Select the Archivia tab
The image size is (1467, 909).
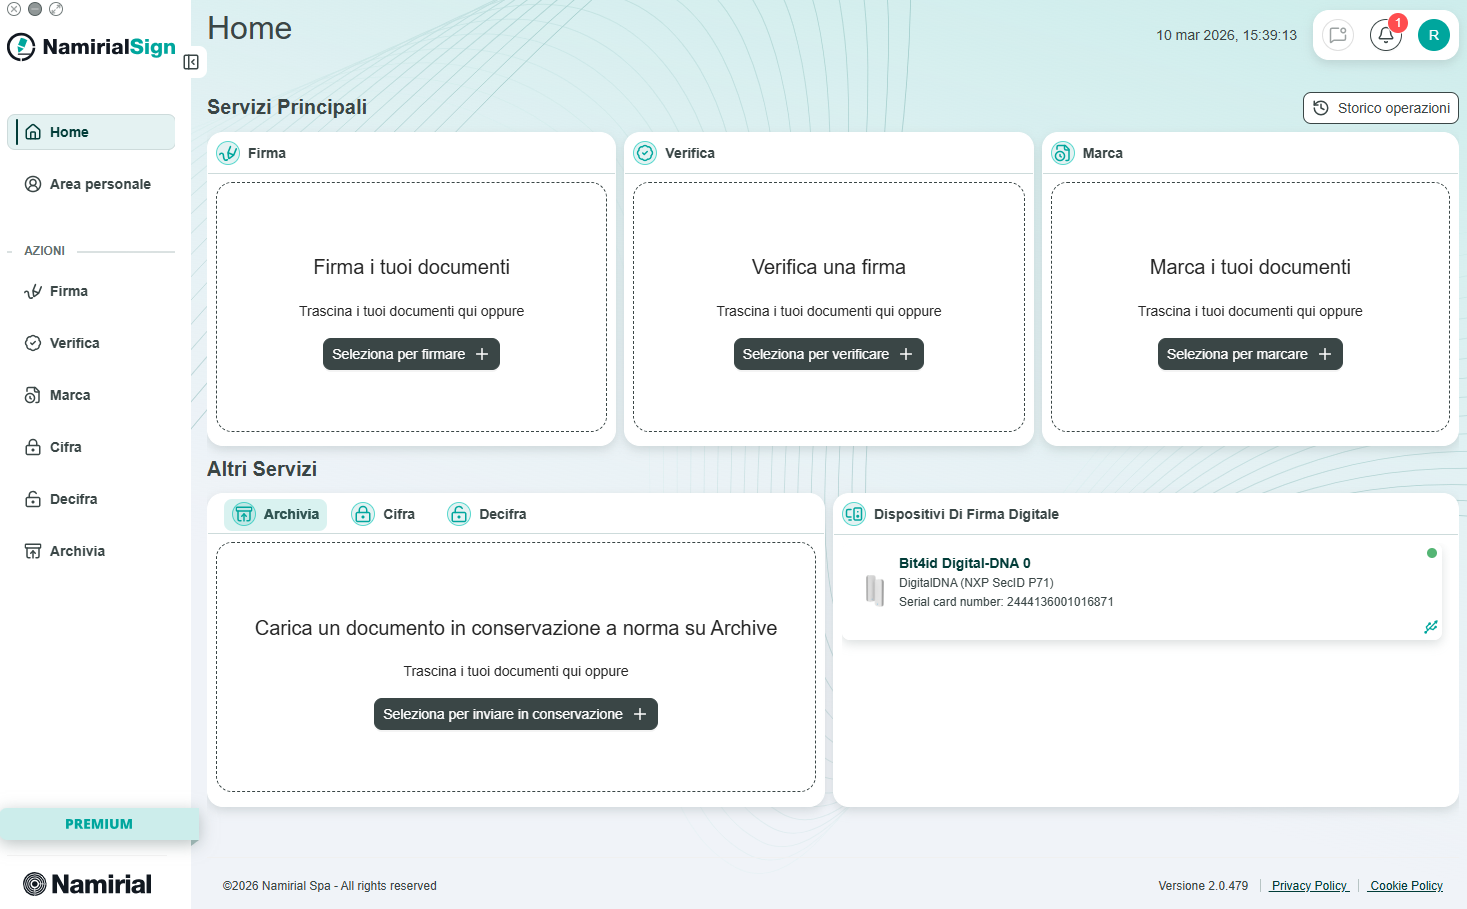pos(275,514)
